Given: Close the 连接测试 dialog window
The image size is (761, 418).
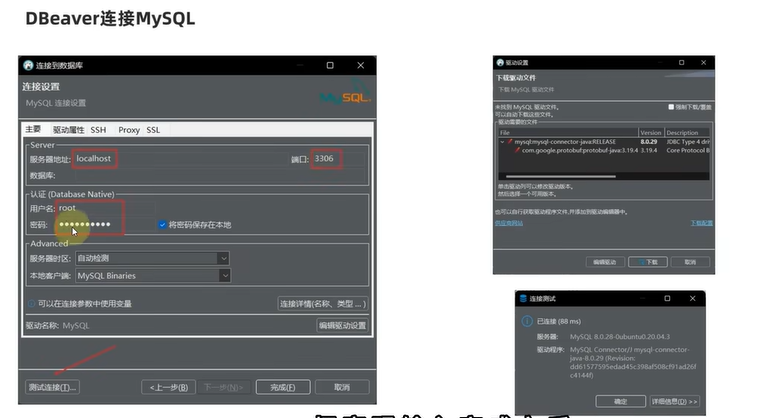Looking at the screenshot, I should point(693,299).
